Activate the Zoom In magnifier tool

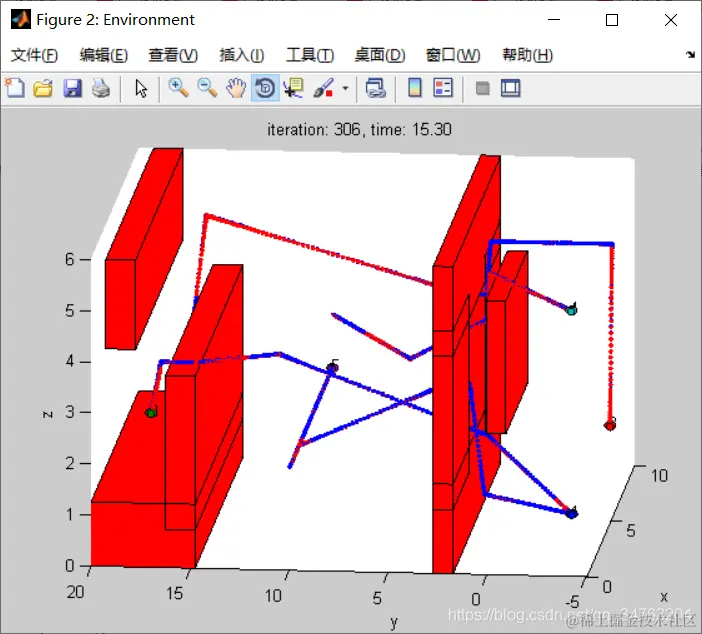[x=178, y=88]
